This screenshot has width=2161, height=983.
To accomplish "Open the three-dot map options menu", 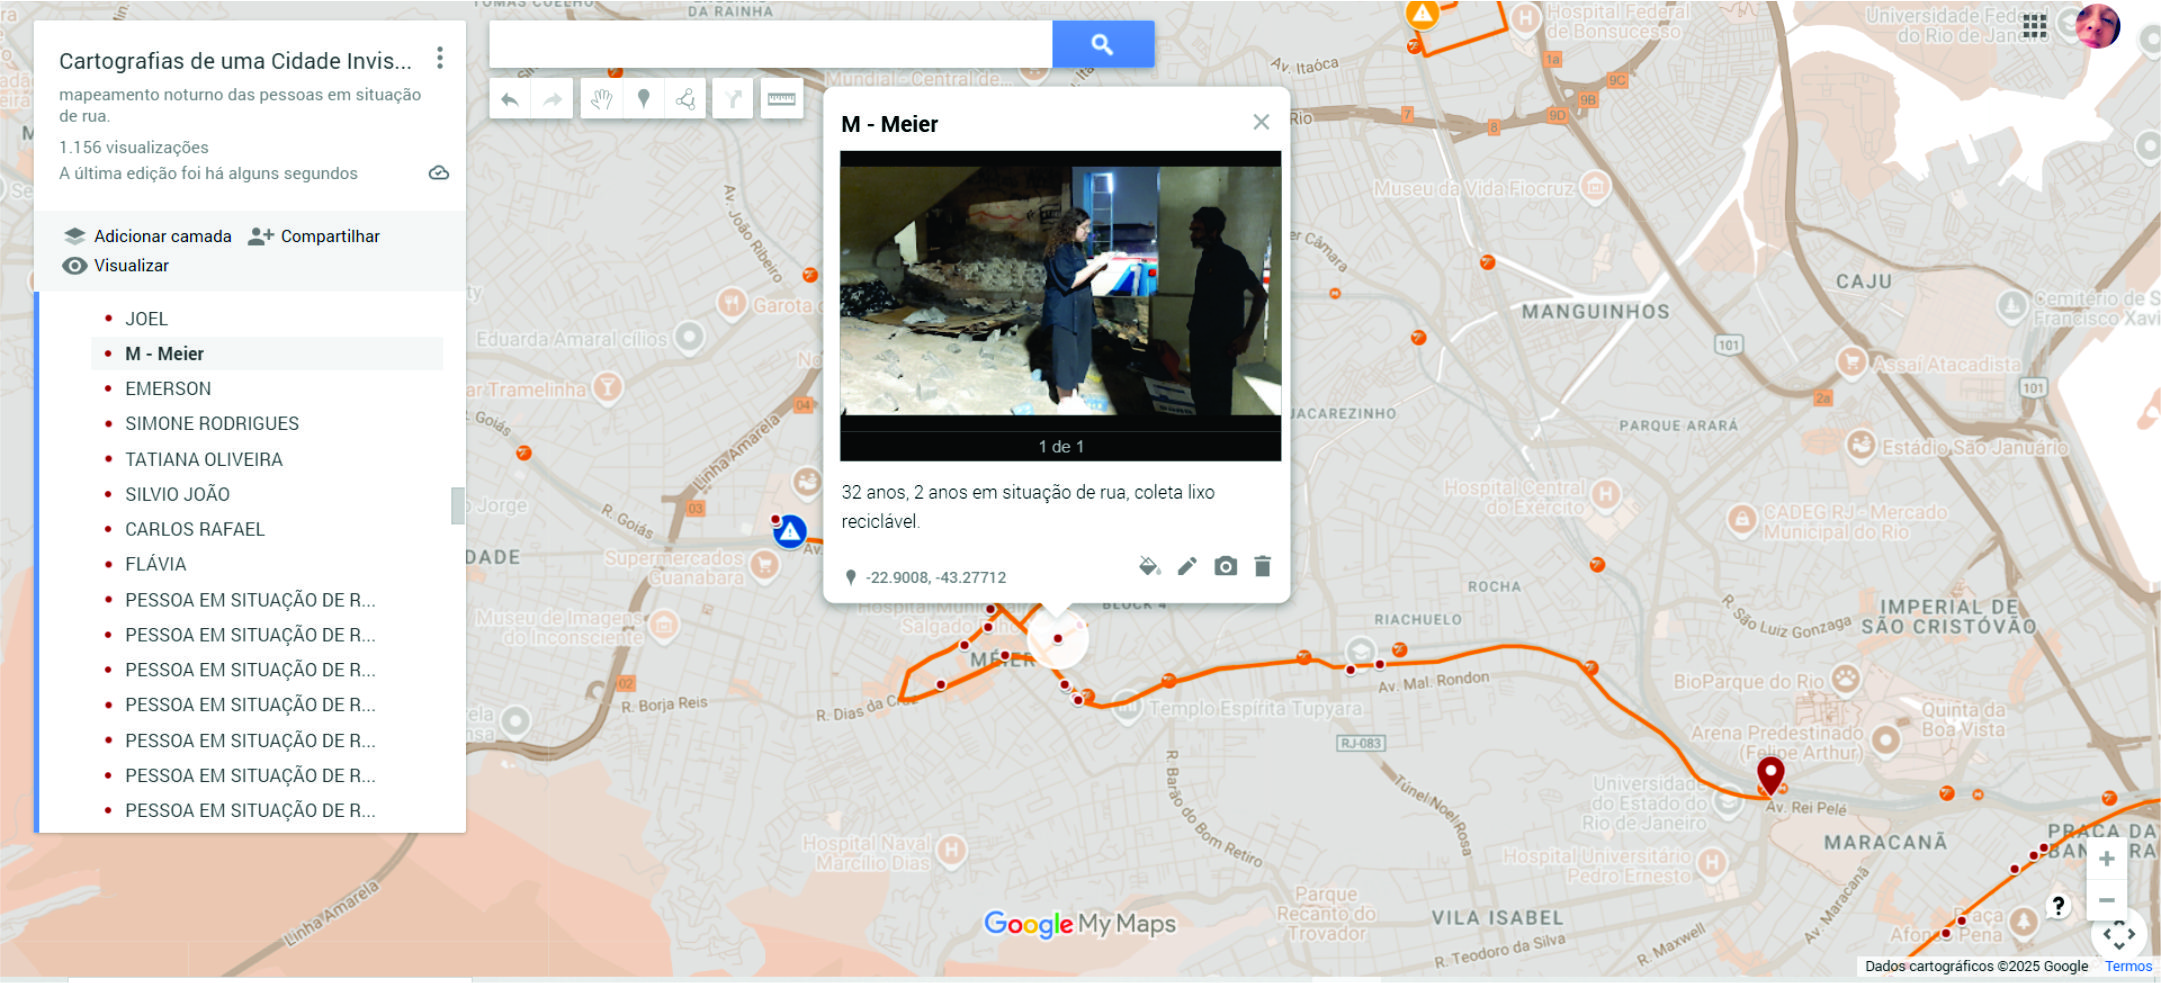I will click(x=440, y=58).
